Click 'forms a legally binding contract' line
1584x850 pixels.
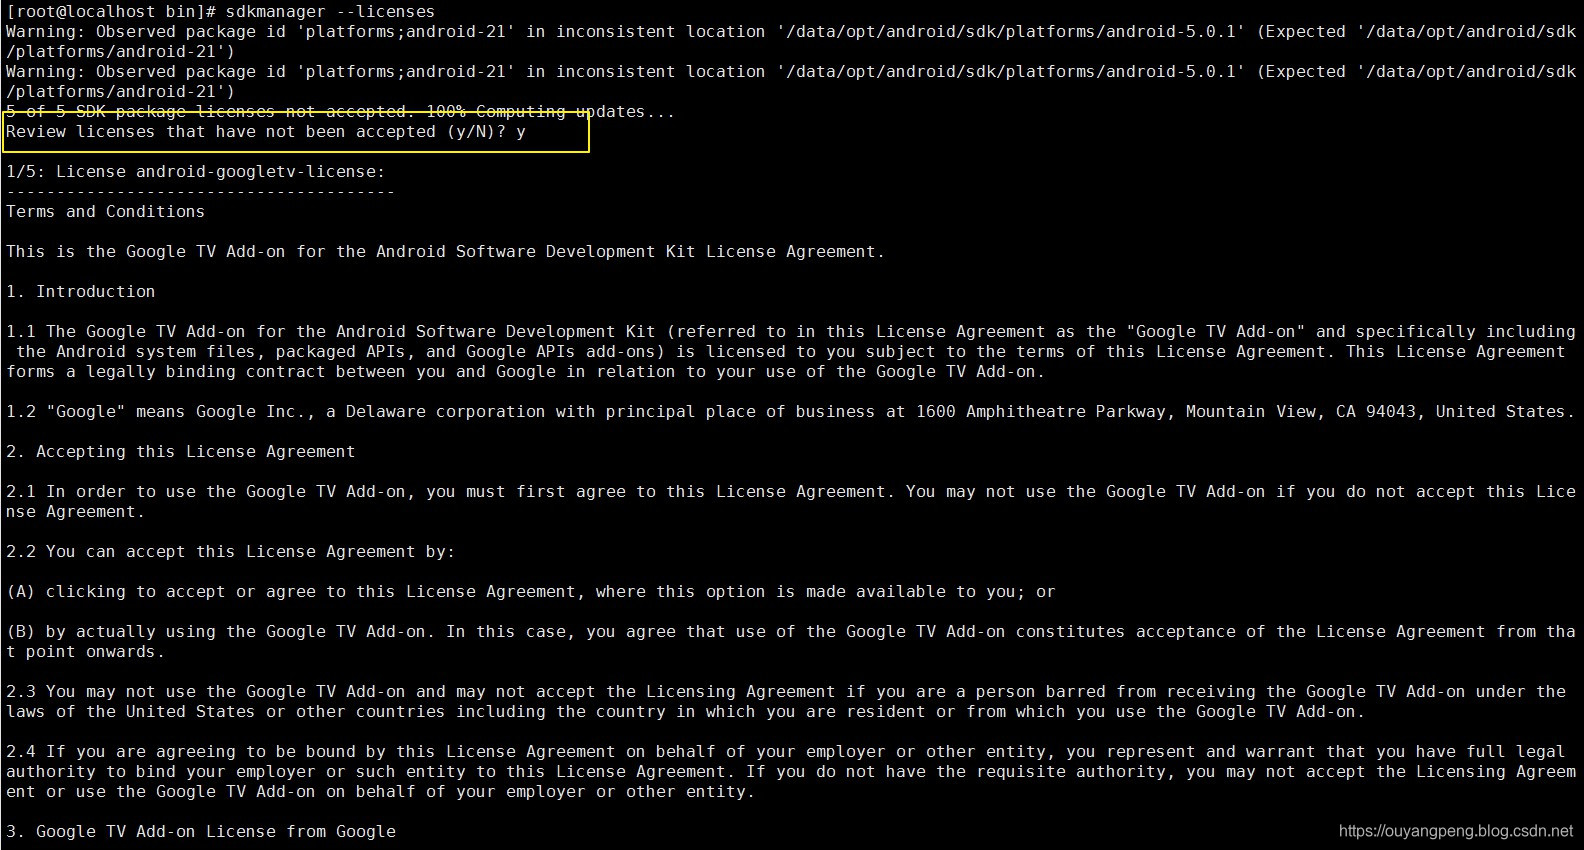[526, 372]
